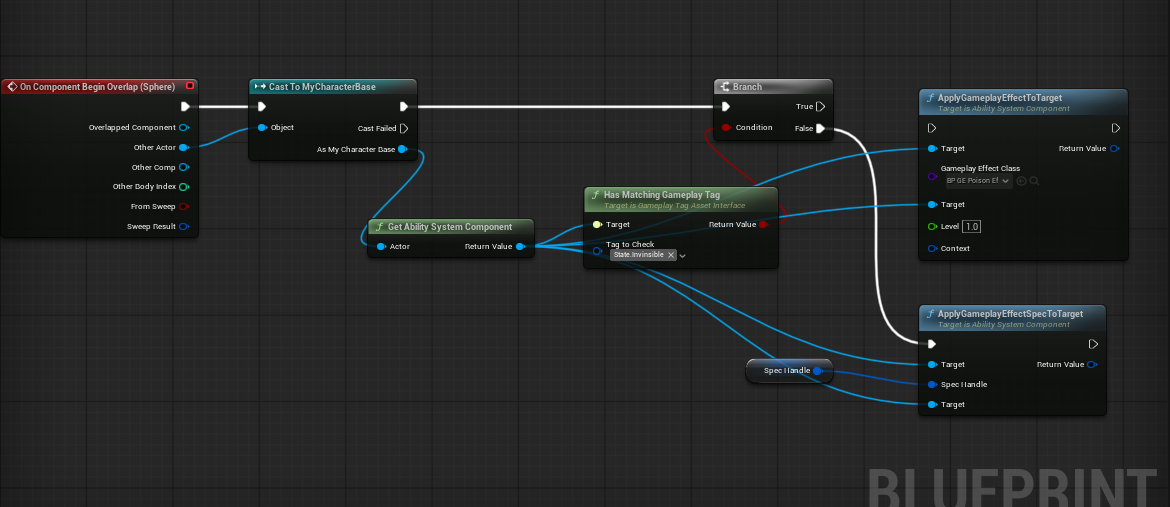This screenshot has width=1170, height=507.
Task: Open the BP GE Poison Effect class dropdown
Action: point(979,181)
